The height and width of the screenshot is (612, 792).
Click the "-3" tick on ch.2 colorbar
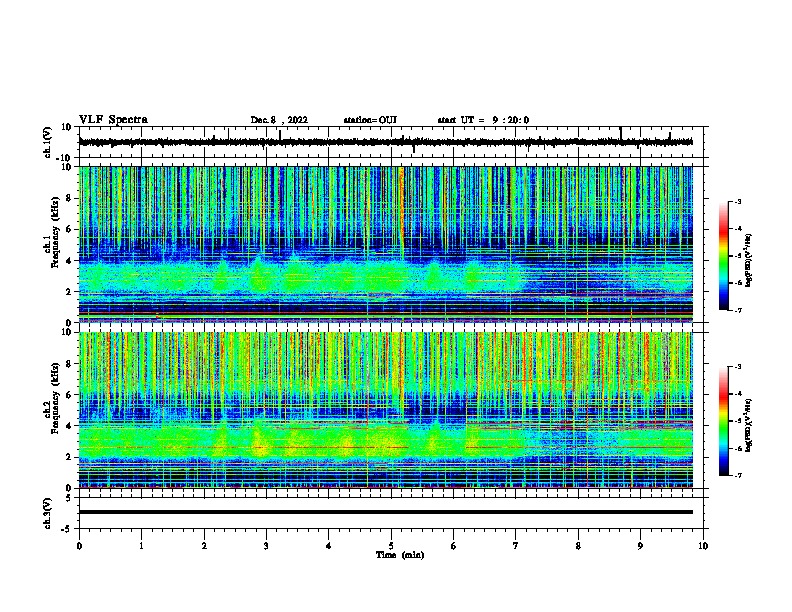click(x=737, y=367)
